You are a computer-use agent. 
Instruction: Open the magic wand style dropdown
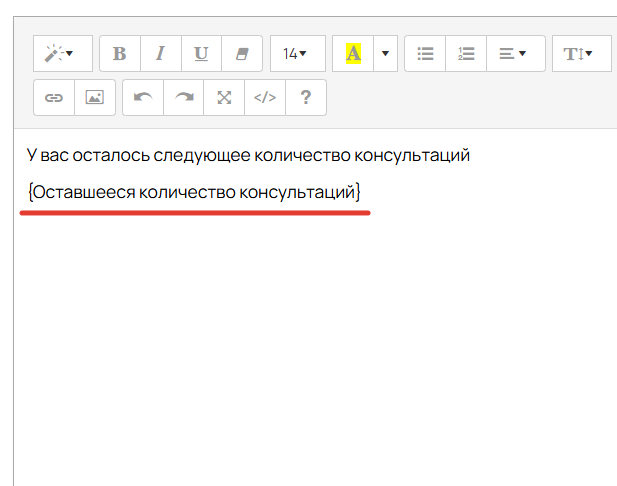click(x=63, y=54)
